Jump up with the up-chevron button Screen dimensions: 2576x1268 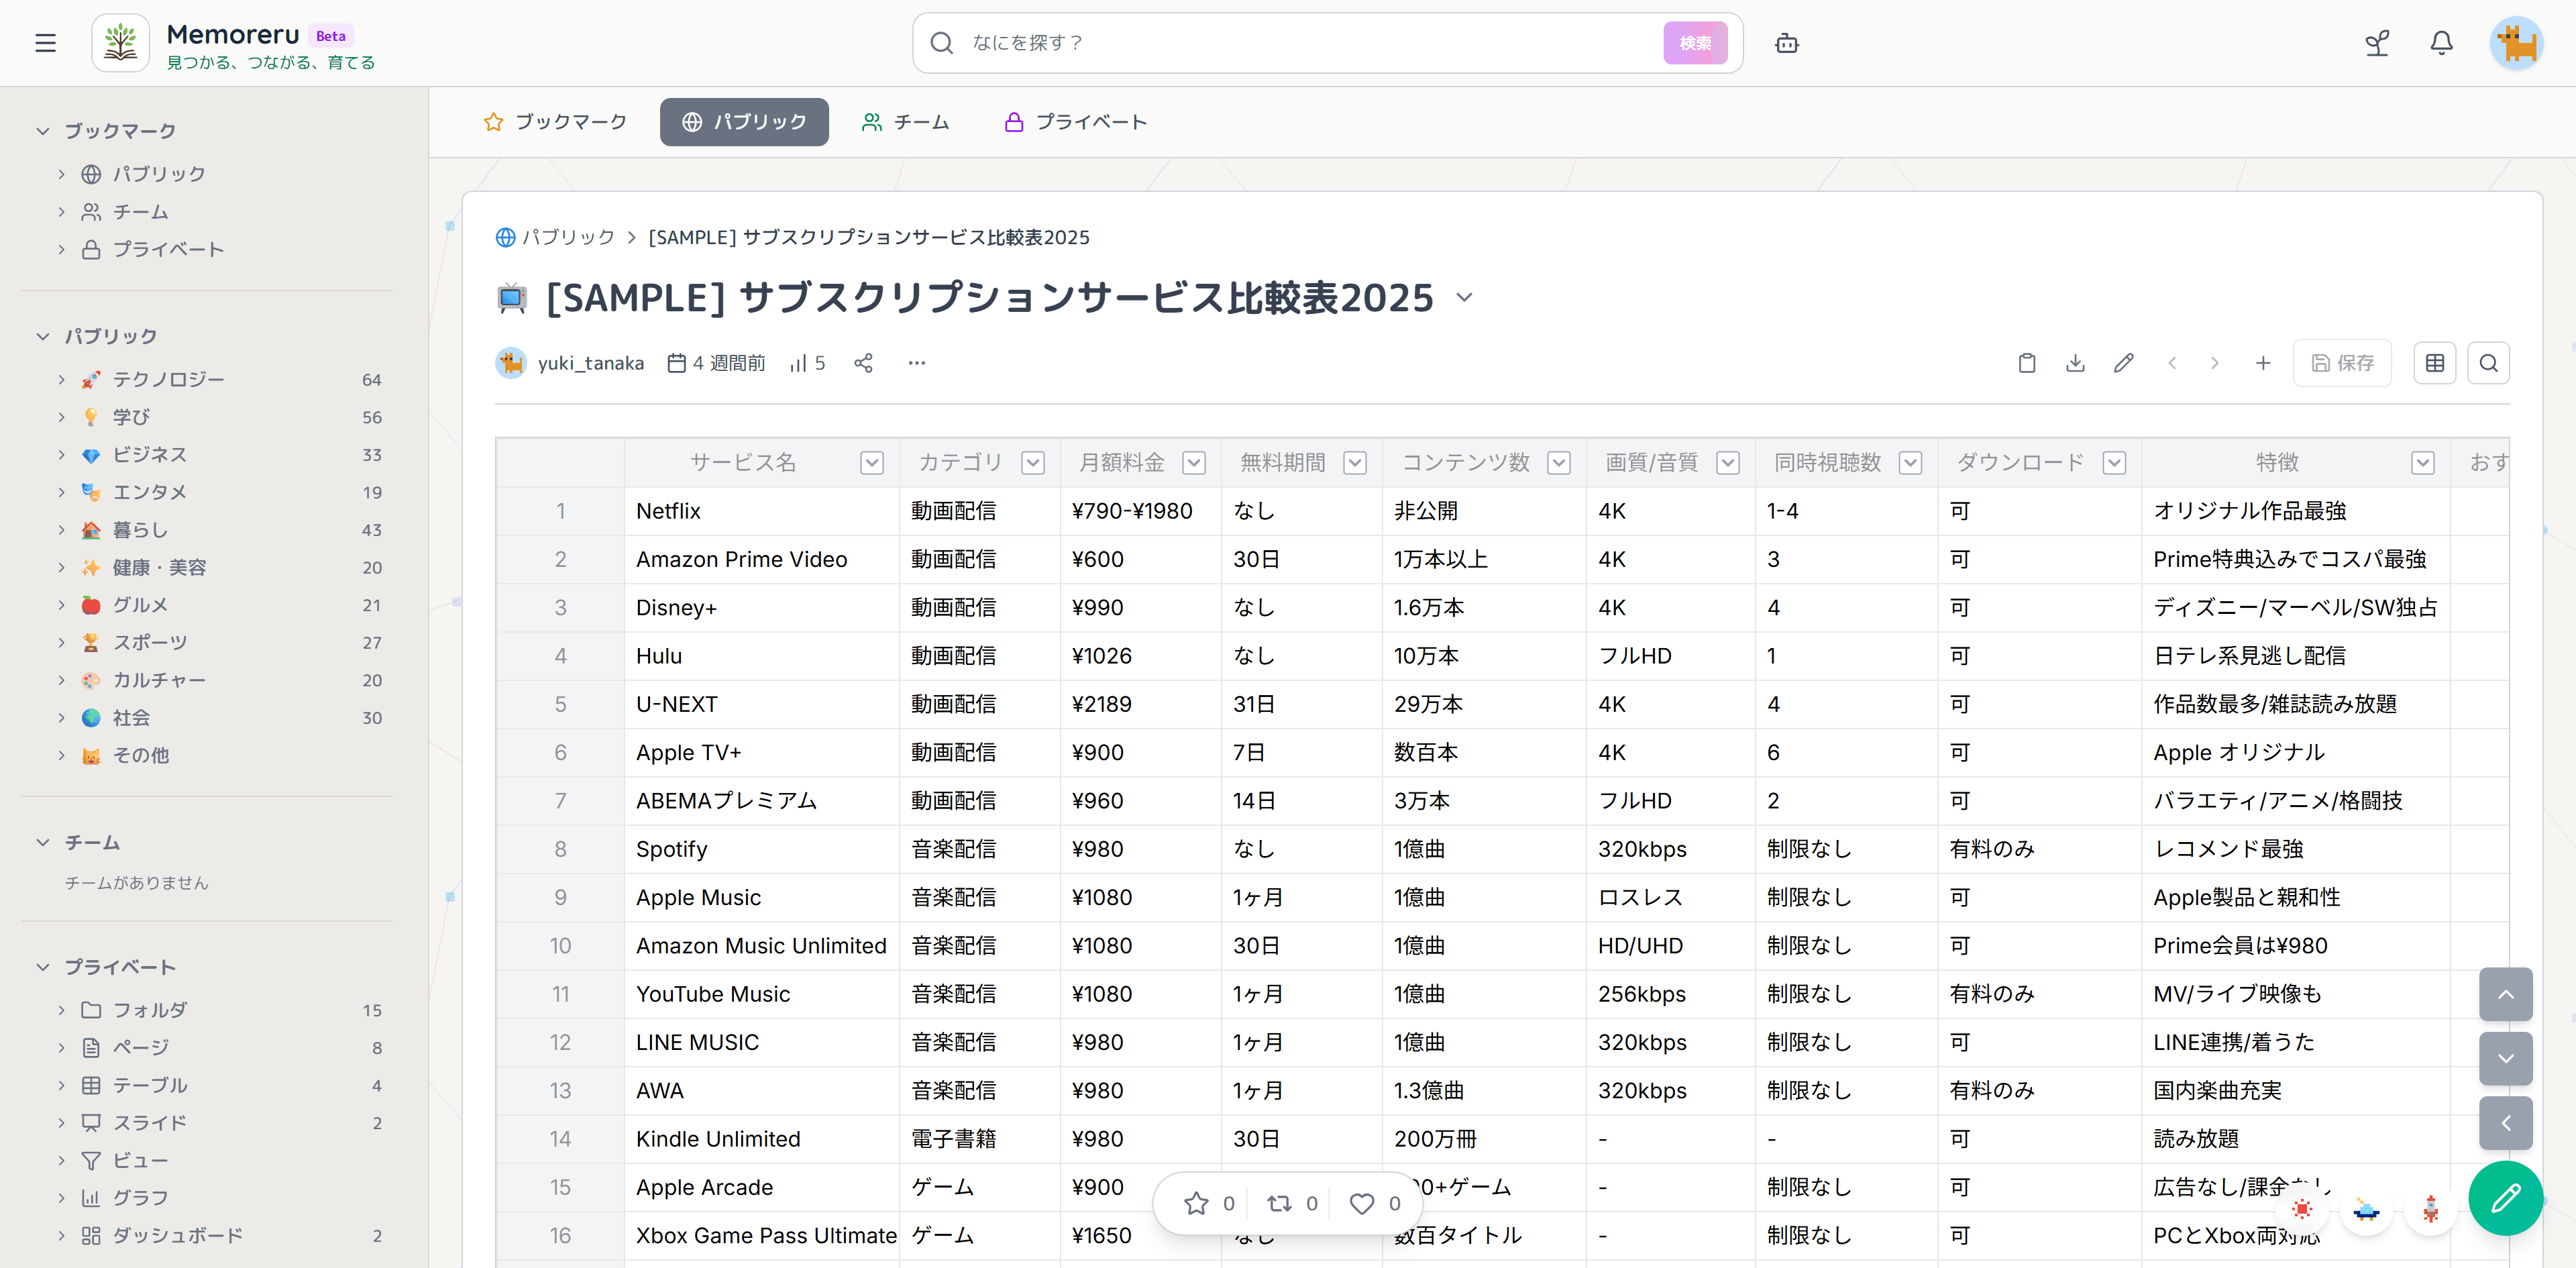coord(2505,994)
